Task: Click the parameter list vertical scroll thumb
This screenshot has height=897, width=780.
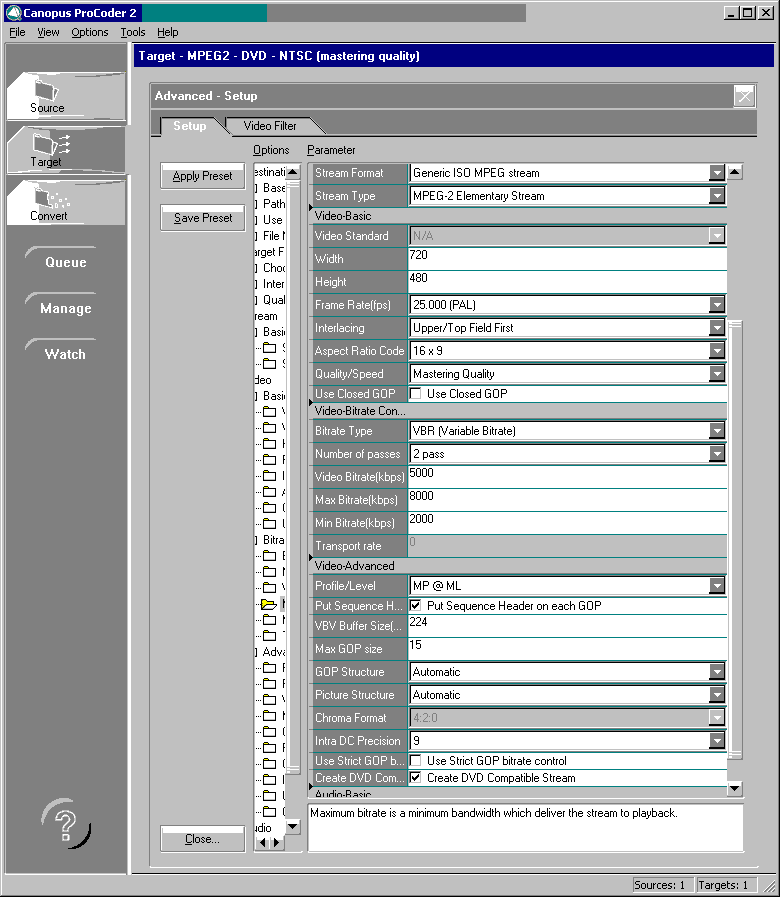Action: click(x=735, y=539)
